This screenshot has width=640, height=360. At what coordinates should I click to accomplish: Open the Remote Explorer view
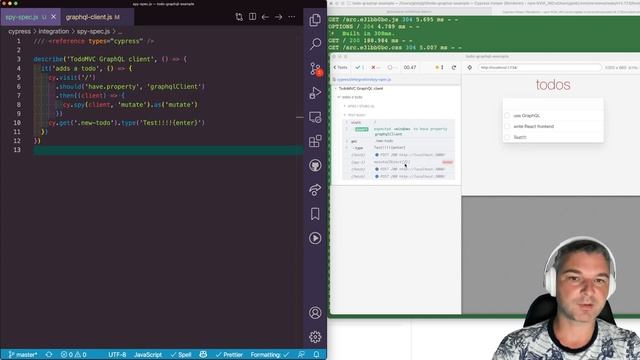pyautogui.click(x=315, y=118)
